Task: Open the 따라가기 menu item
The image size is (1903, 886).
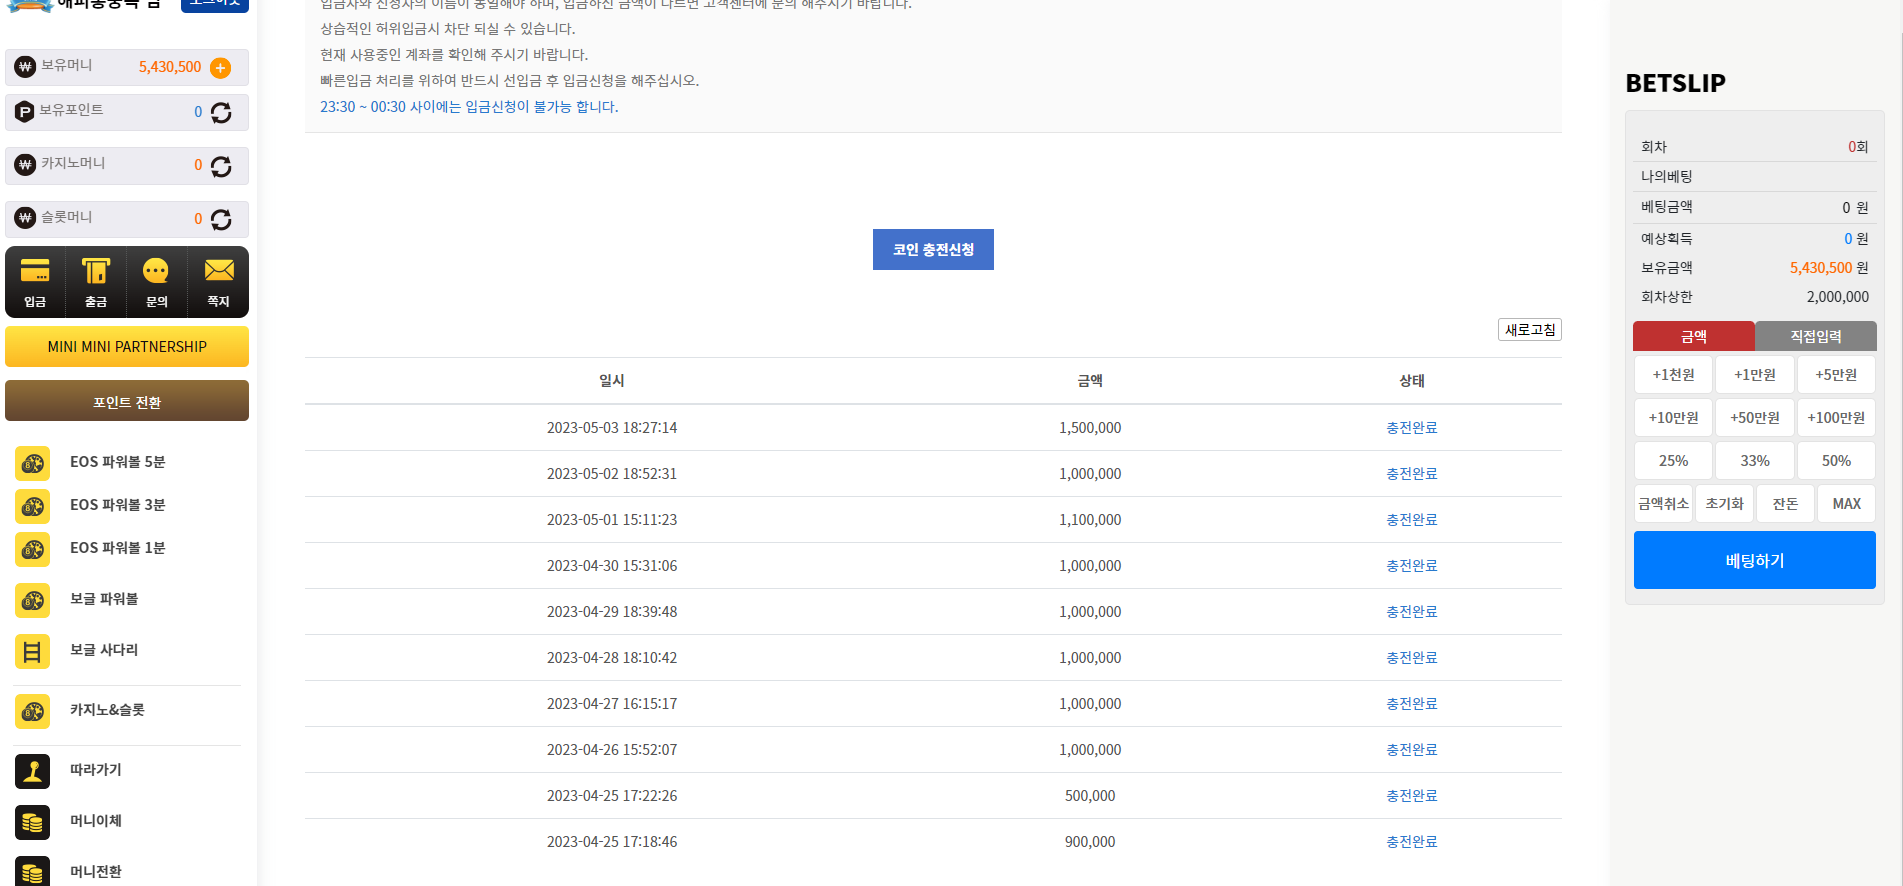Action: [96, 770]
